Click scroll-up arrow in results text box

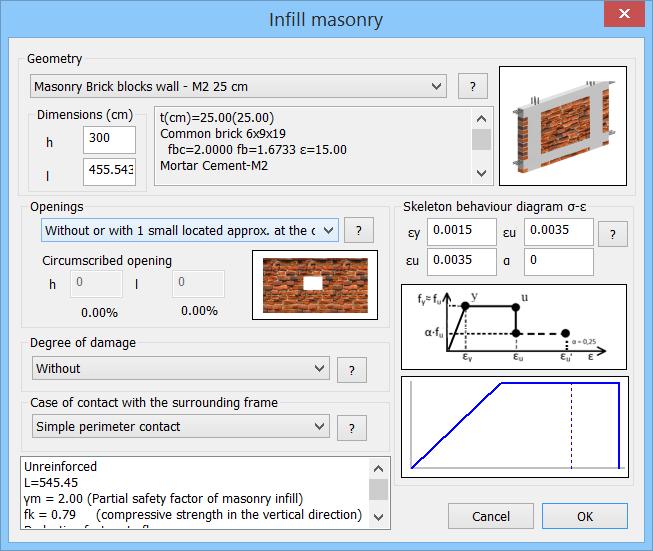point(379,469)
